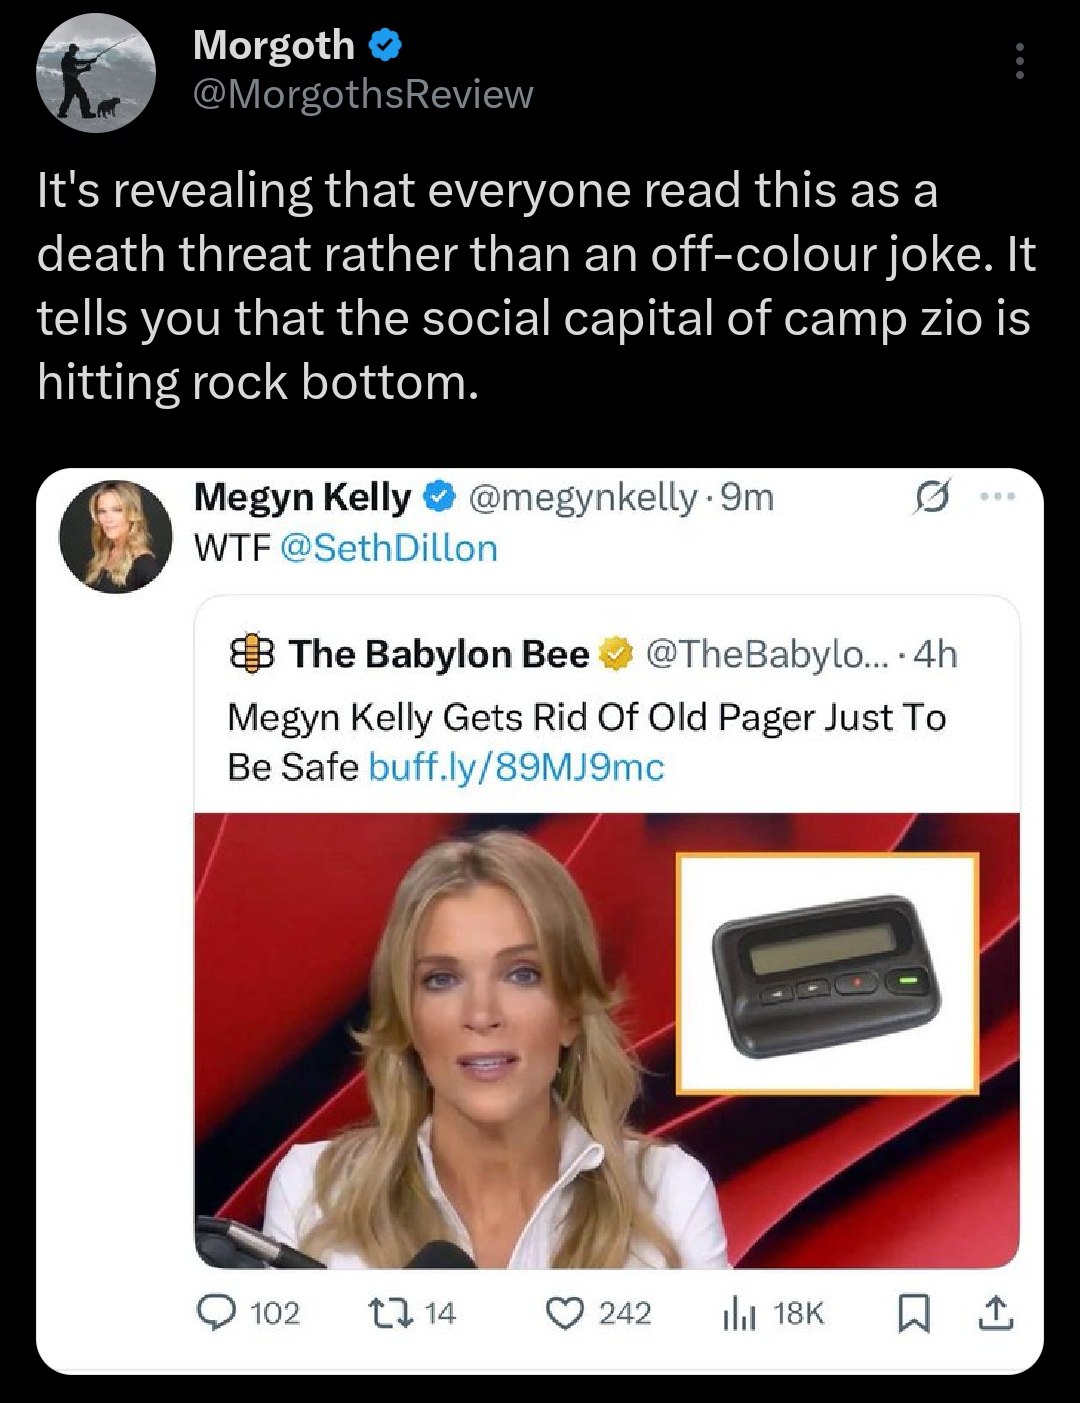This screenshot has height=1403, width=1080.
Task: Open the pager inset picture
Action: pos(827,973)
